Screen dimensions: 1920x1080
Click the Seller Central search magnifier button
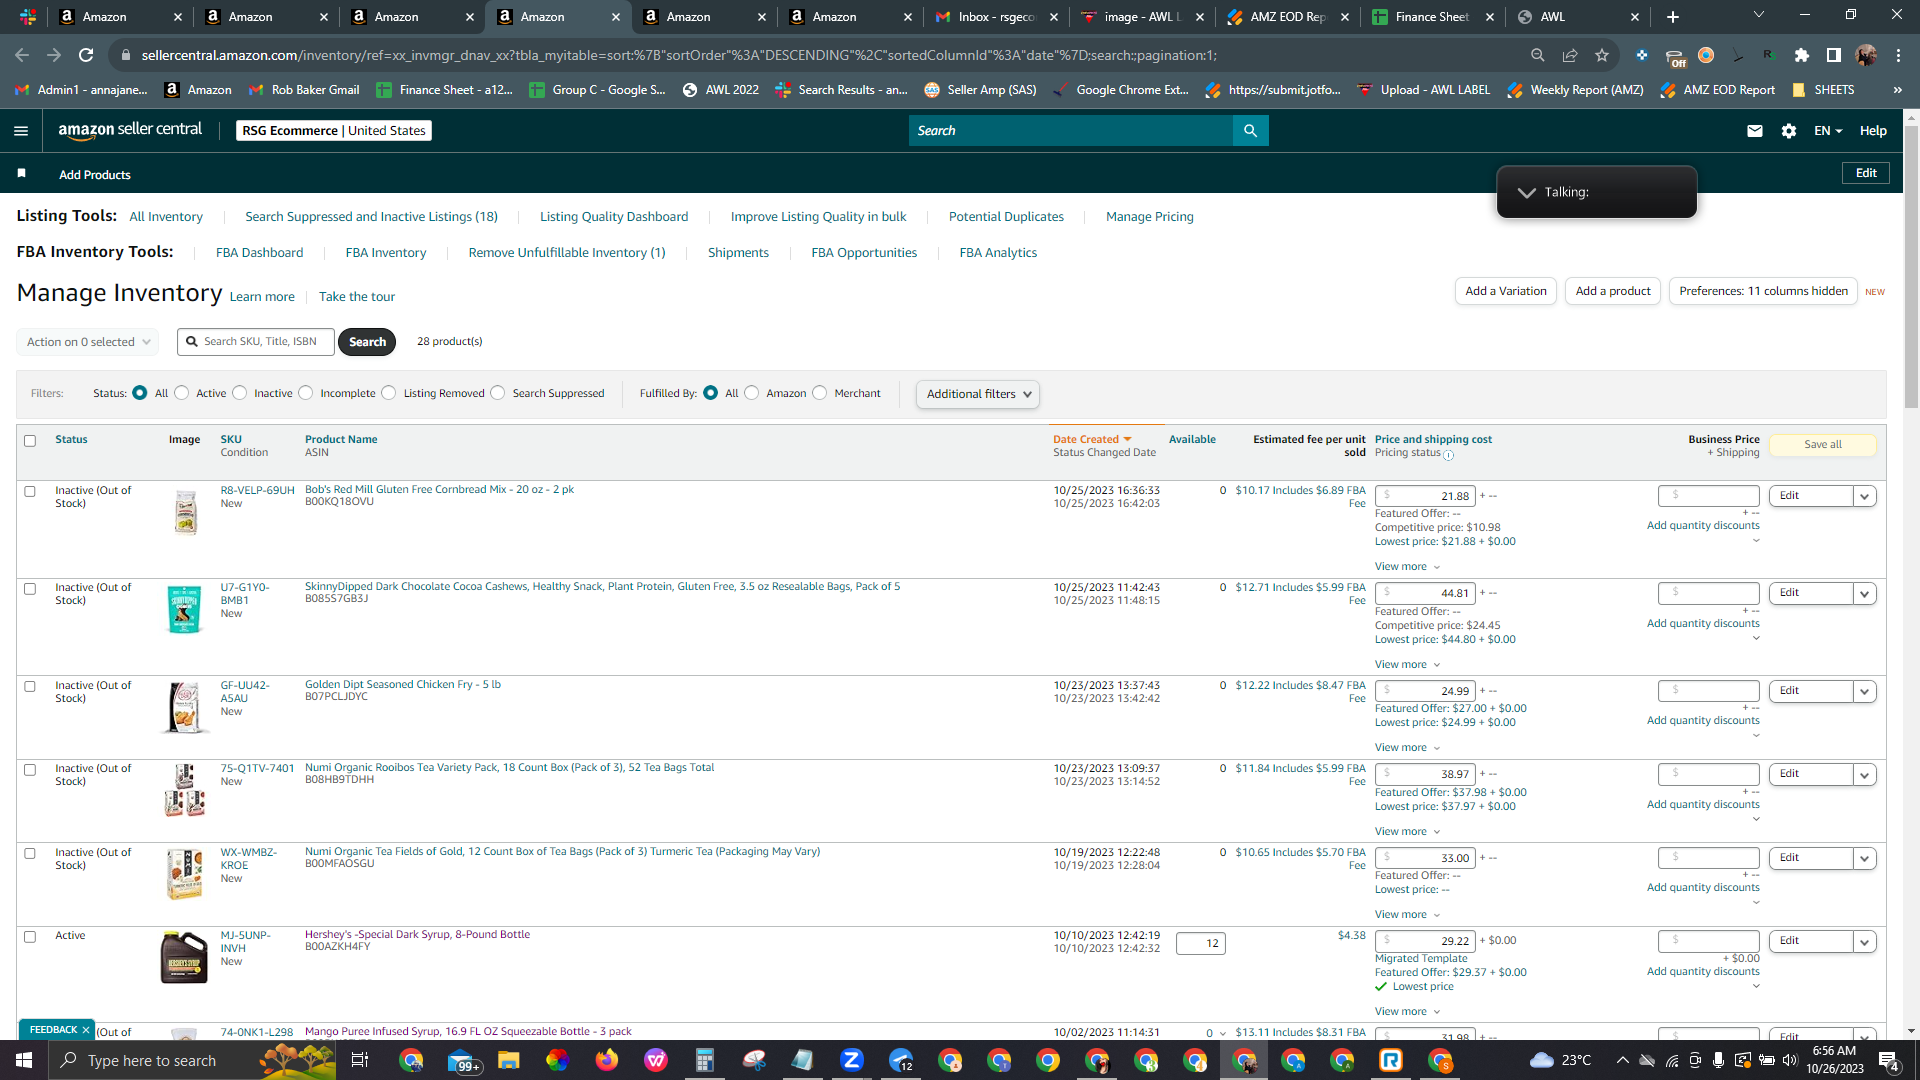tap(1250, 131)
